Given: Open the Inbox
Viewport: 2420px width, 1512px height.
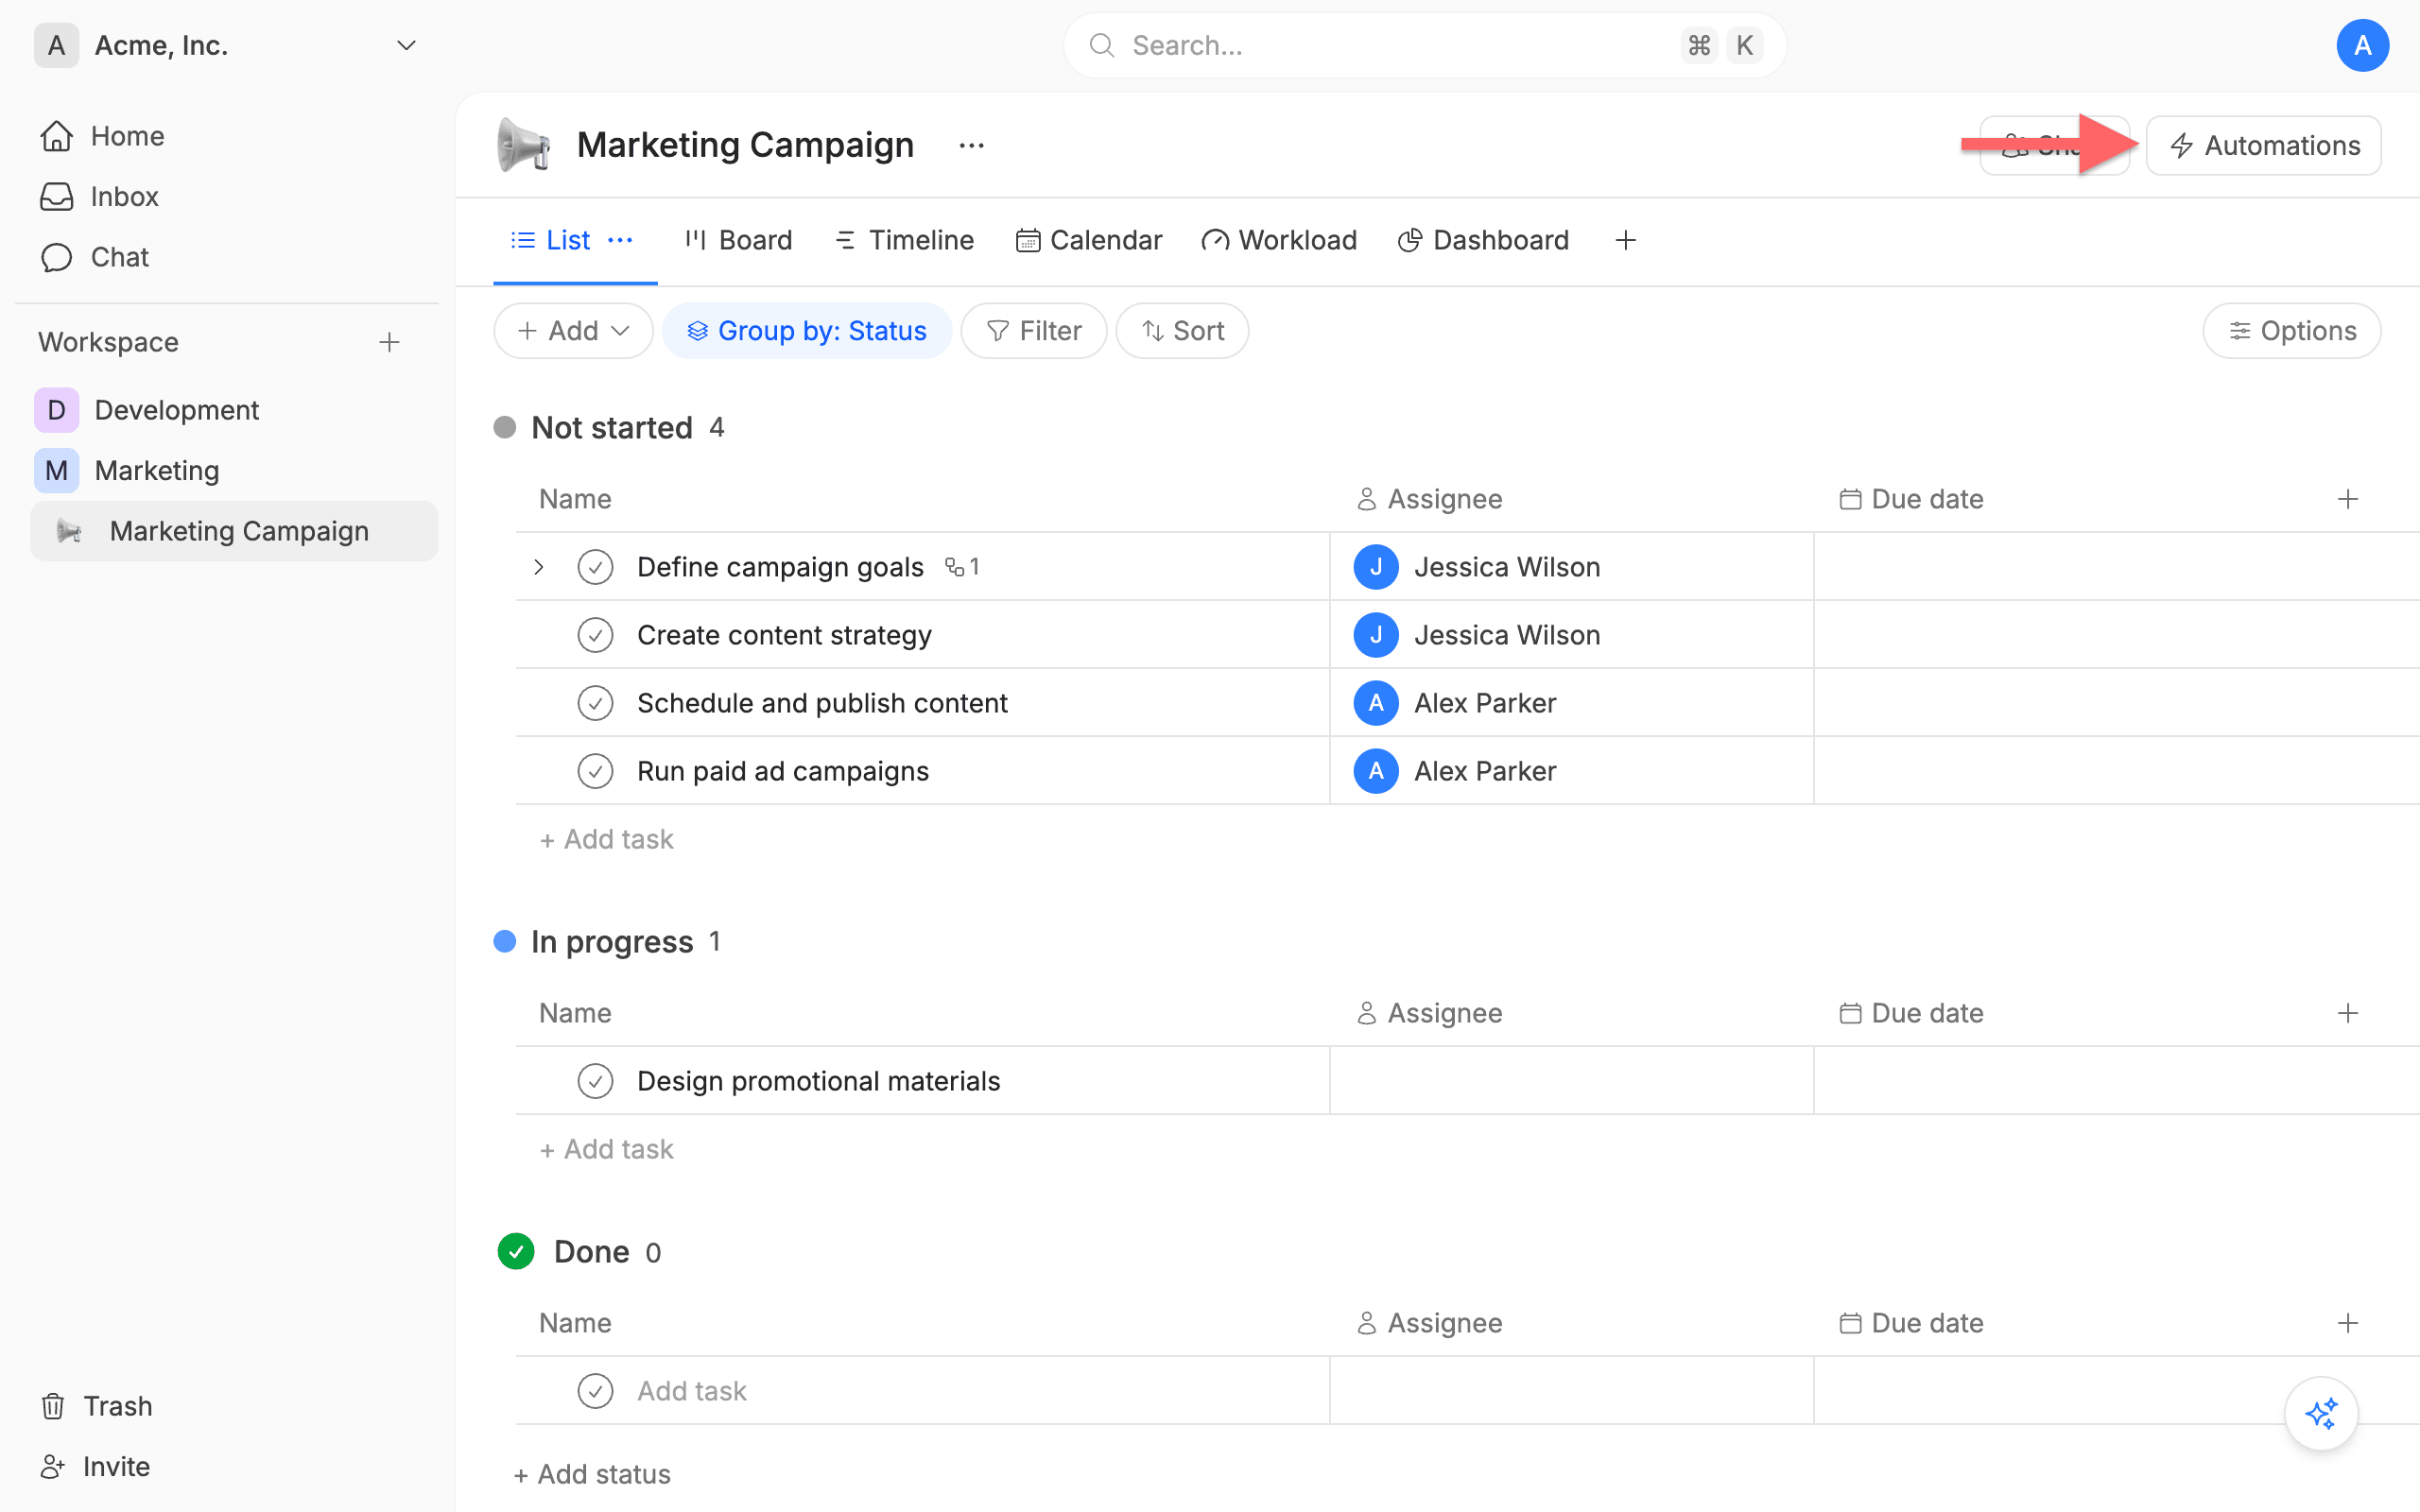Looking at the screenshot, I should click(x=124, y=197).
